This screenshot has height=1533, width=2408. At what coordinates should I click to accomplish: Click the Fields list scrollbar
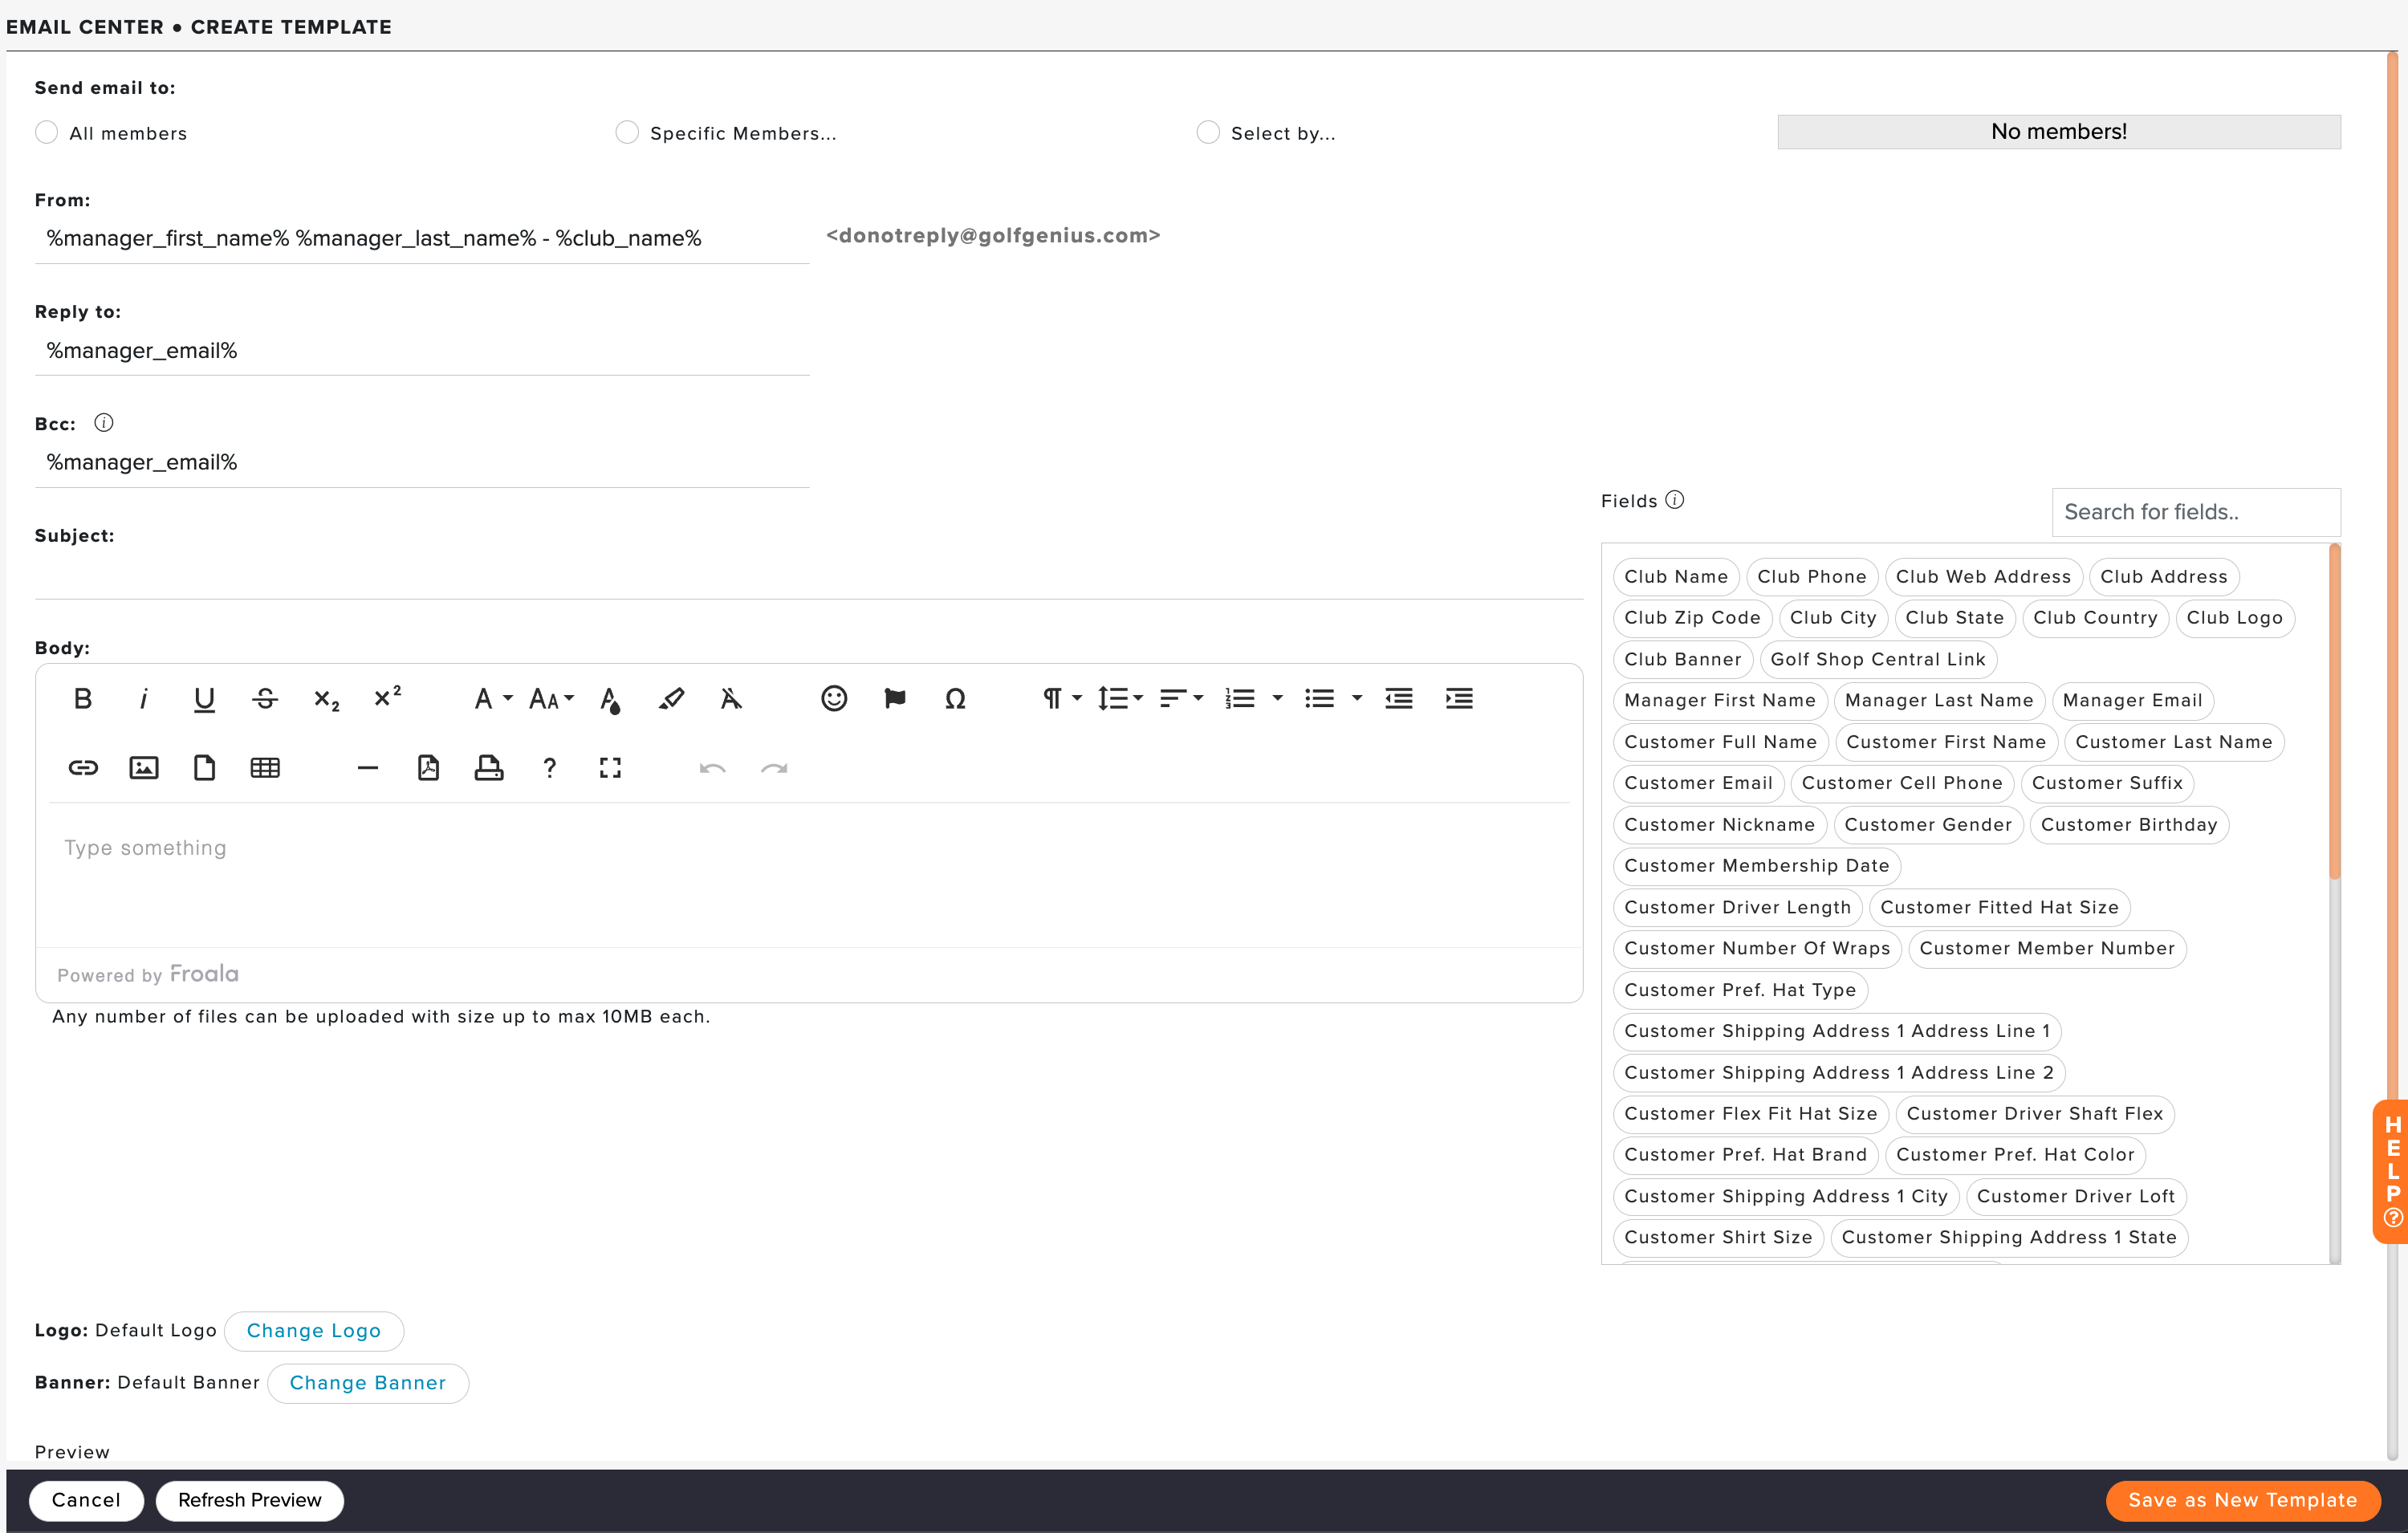(x=2334, y=712)
